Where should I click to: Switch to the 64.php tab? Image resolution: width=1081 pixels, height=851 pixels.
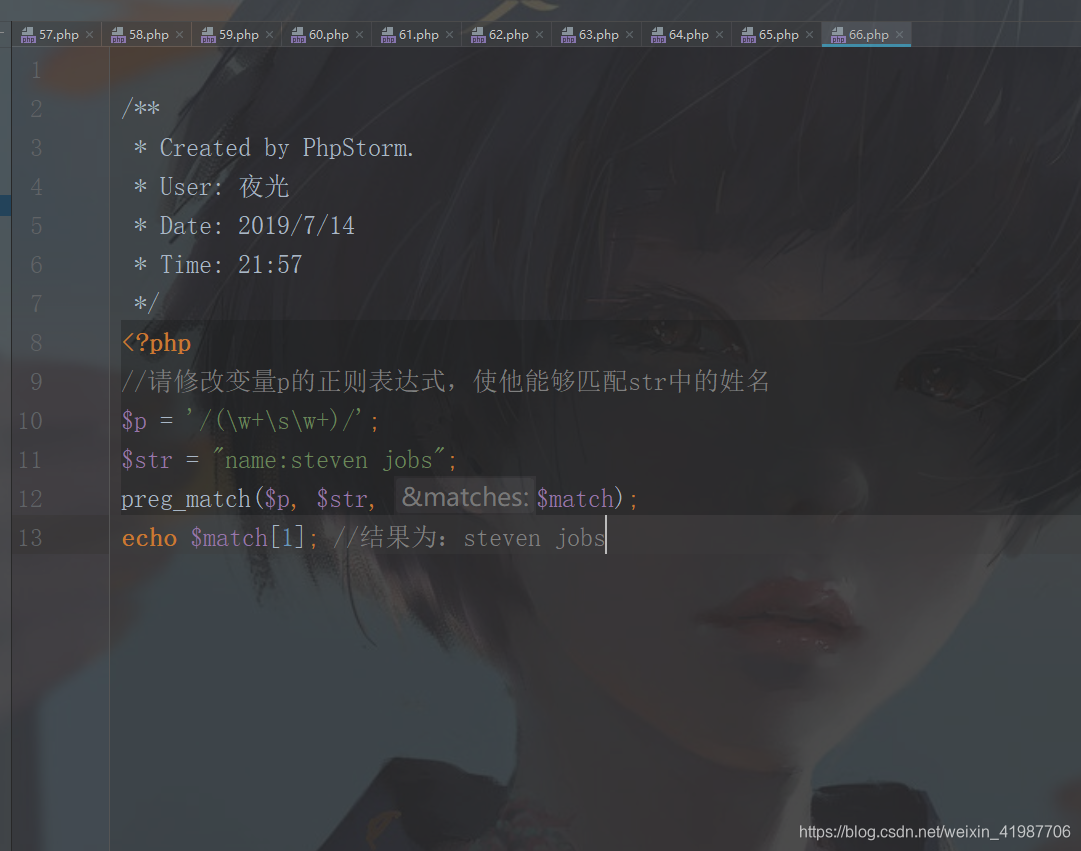point(688,34)
